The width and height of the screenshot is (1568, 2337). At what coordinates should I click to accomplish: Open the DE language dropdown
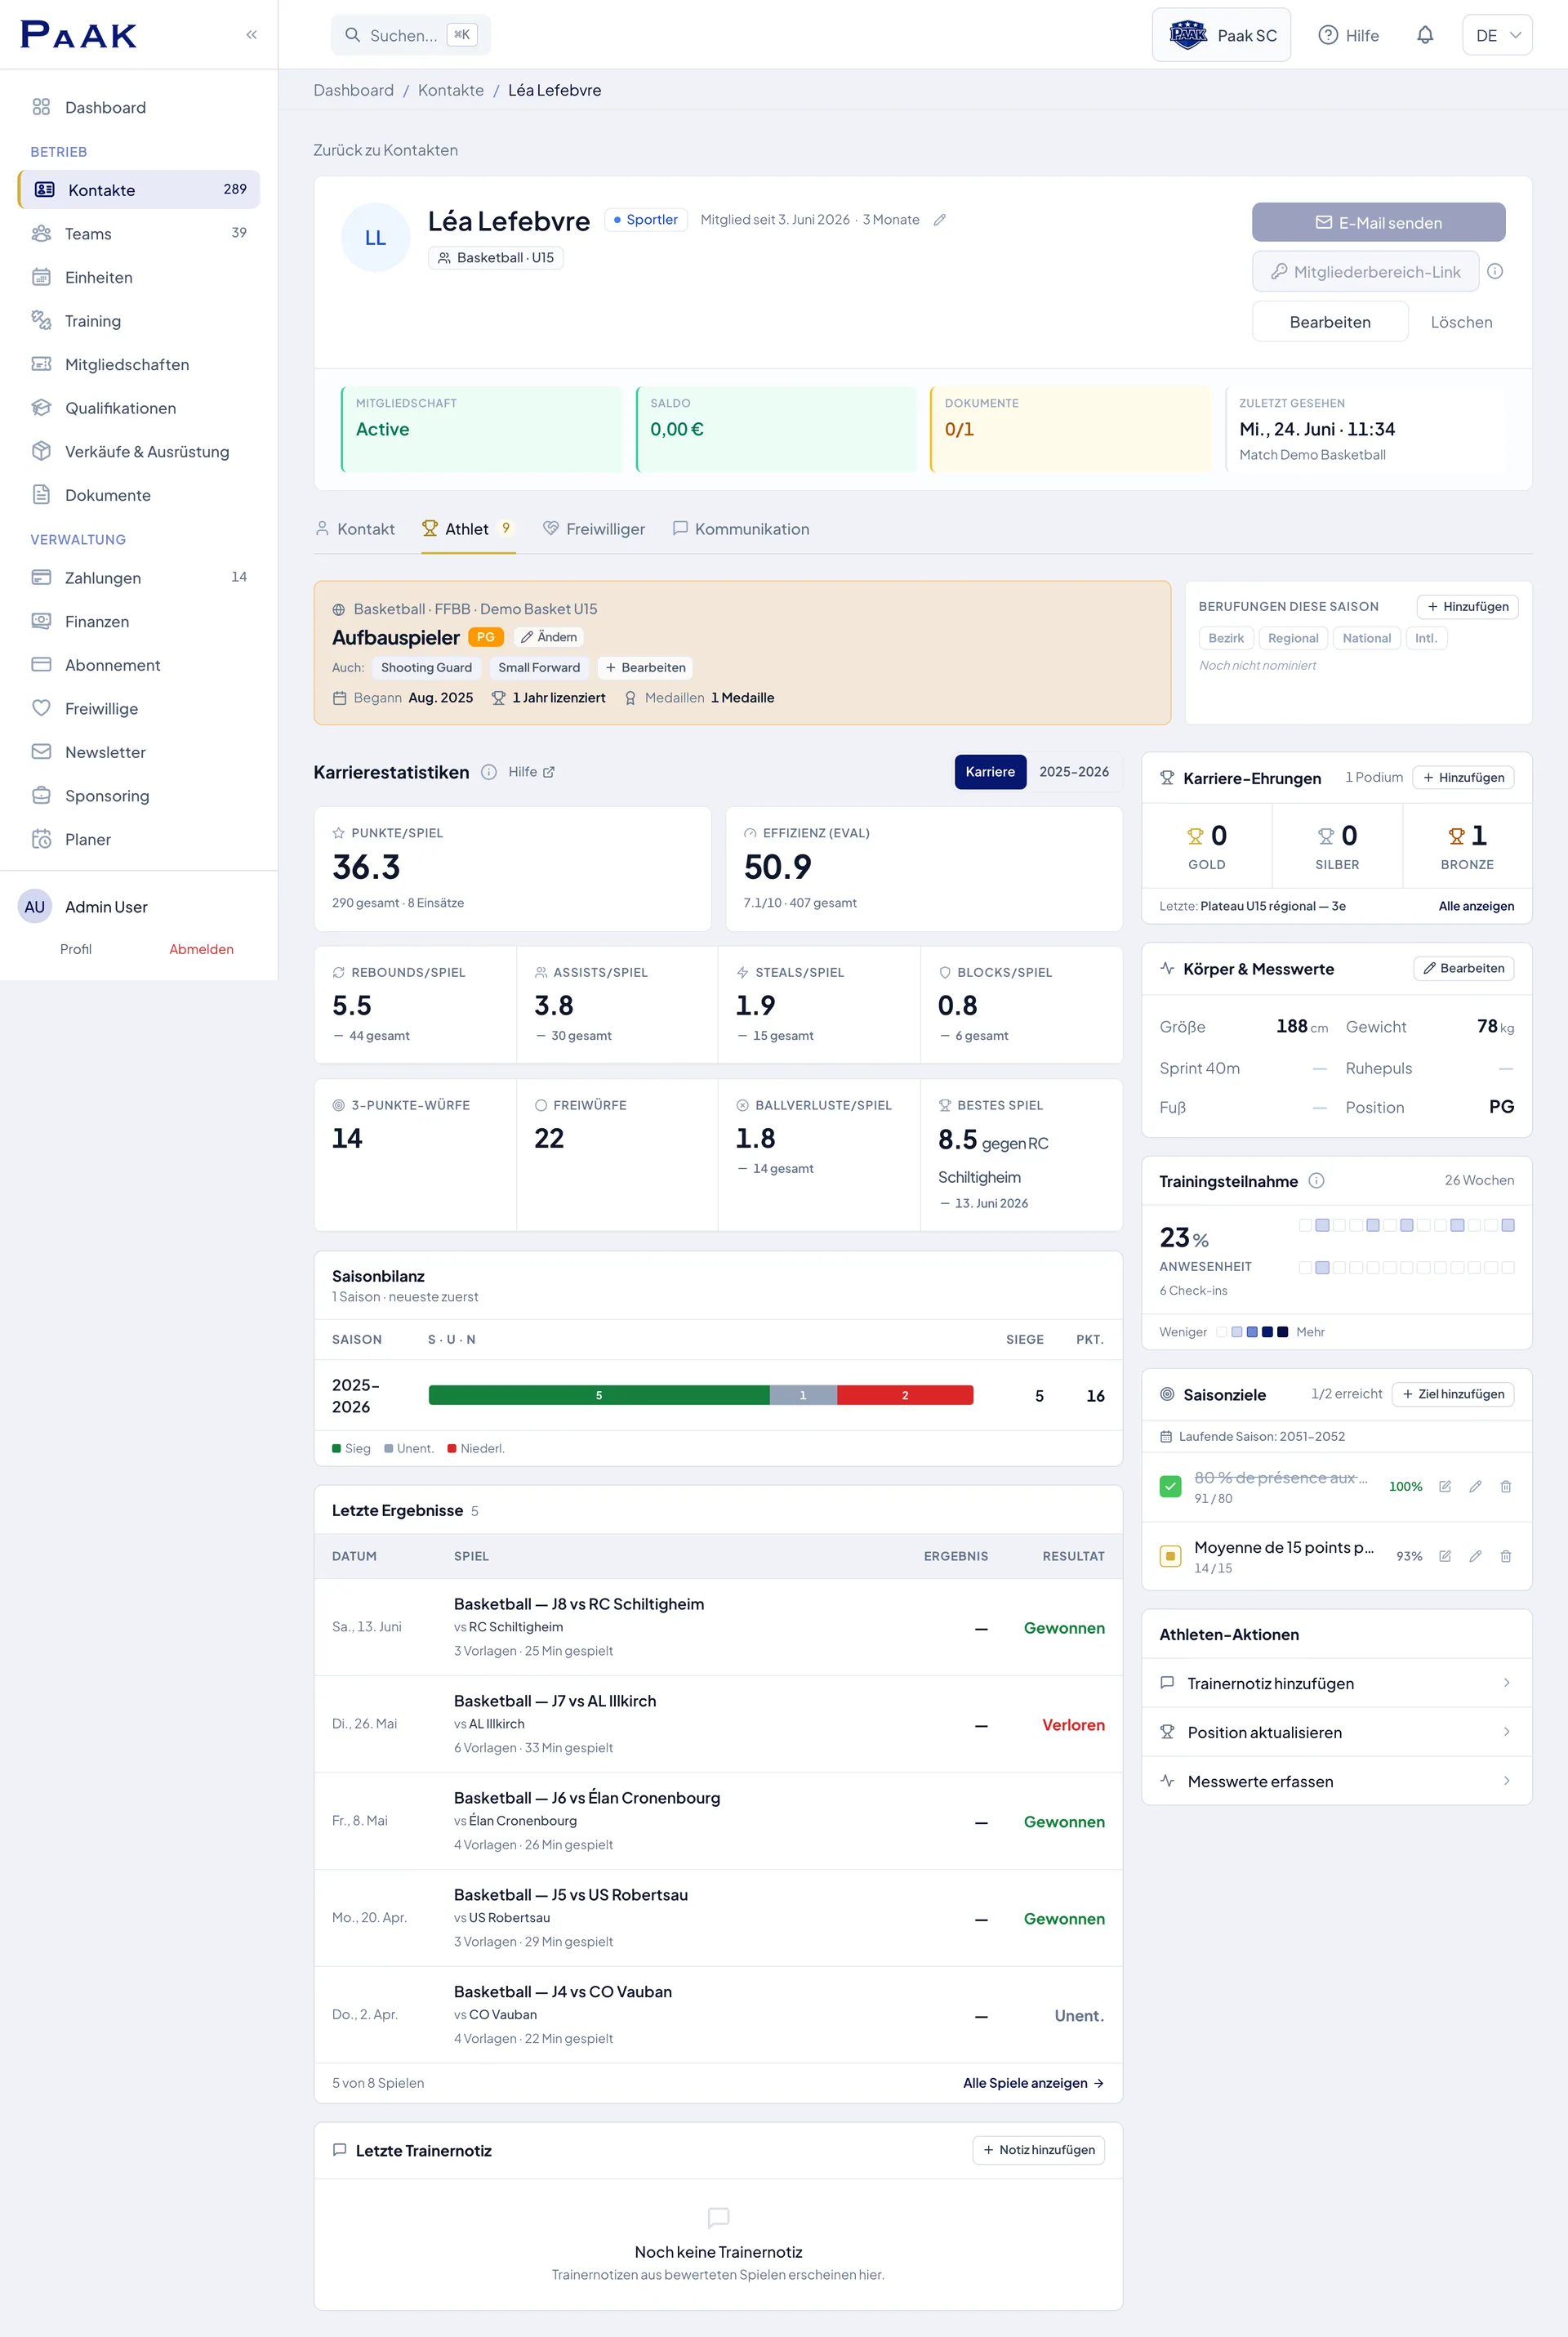pyautogui.click(x=1497, y=35)
